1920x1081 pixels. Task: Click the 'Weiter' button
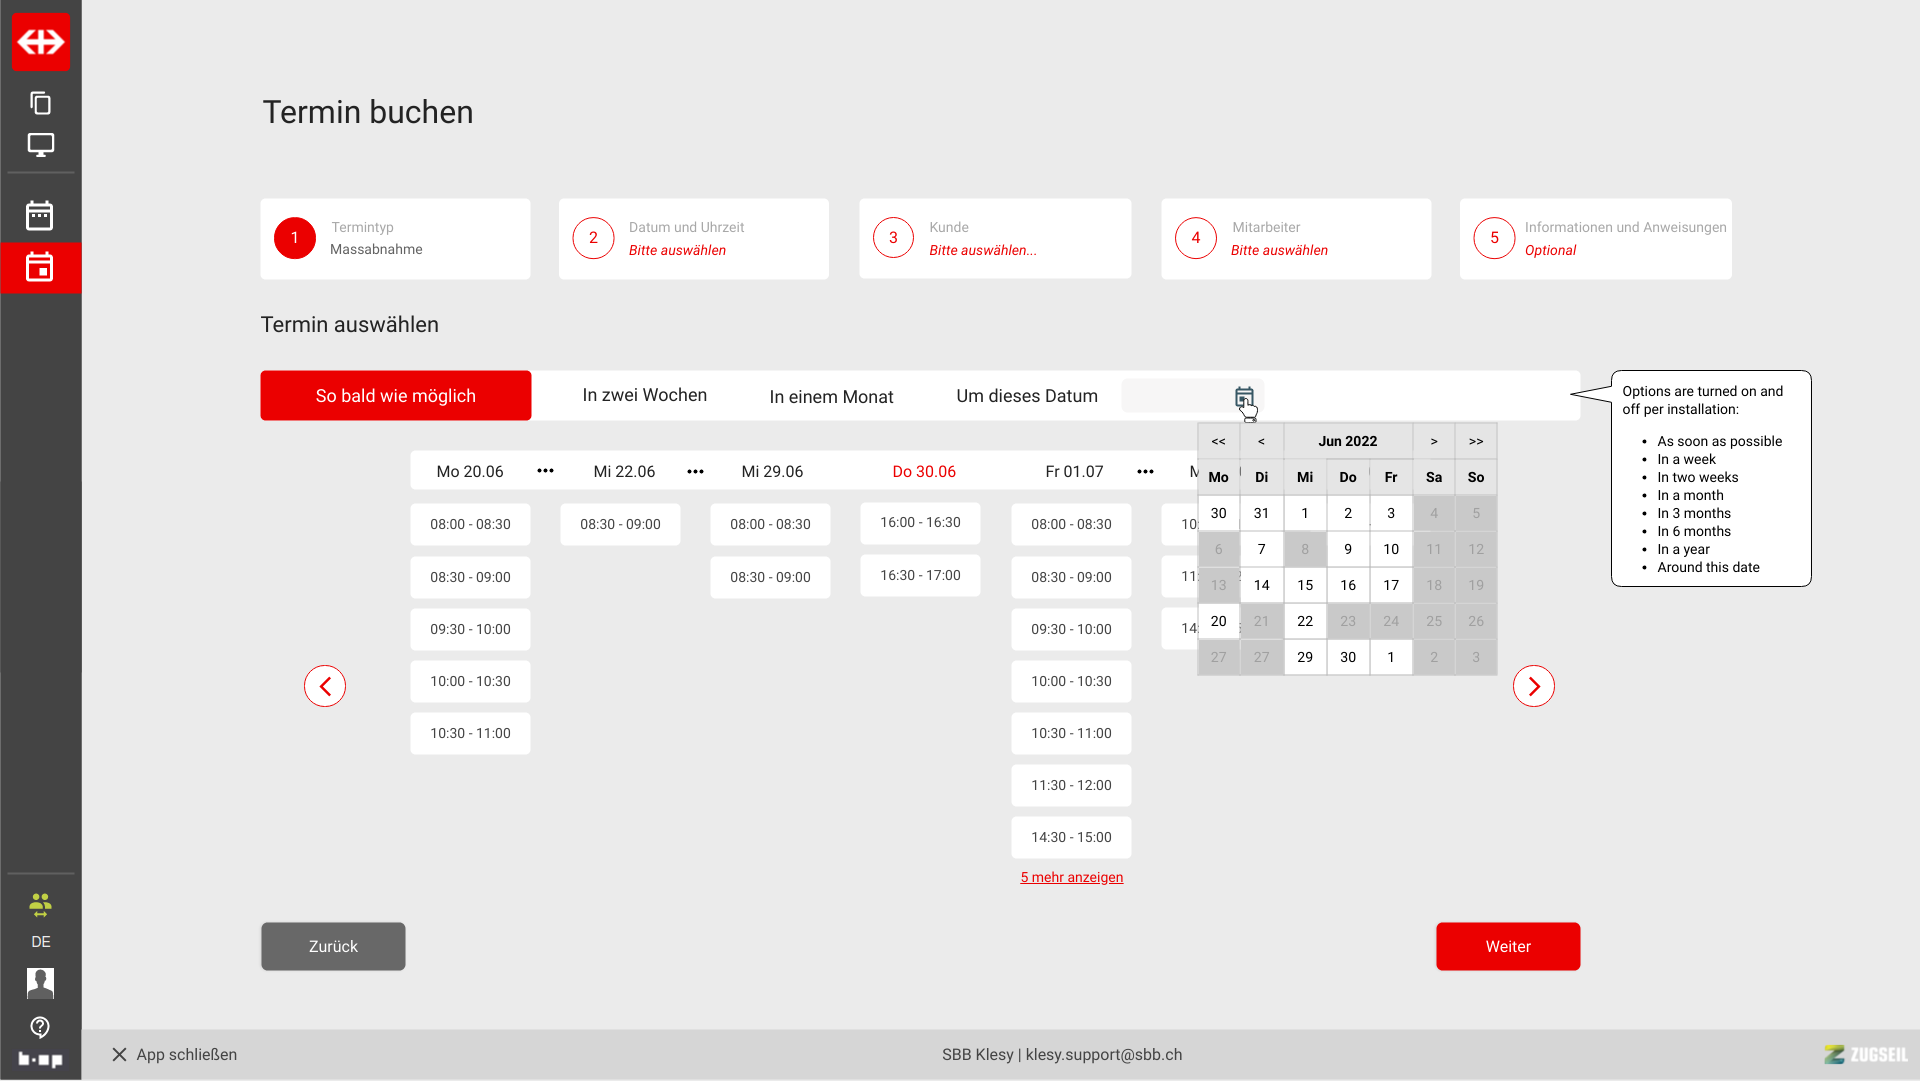(x=1507, y=946)
